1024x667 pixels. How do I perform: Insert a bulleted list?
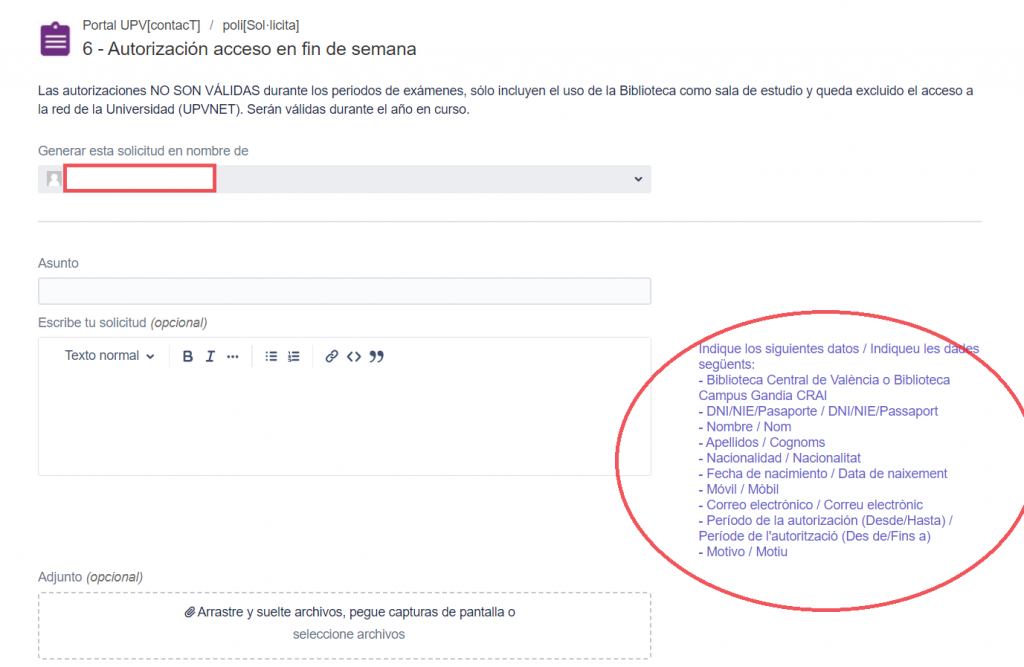[271, 357]
